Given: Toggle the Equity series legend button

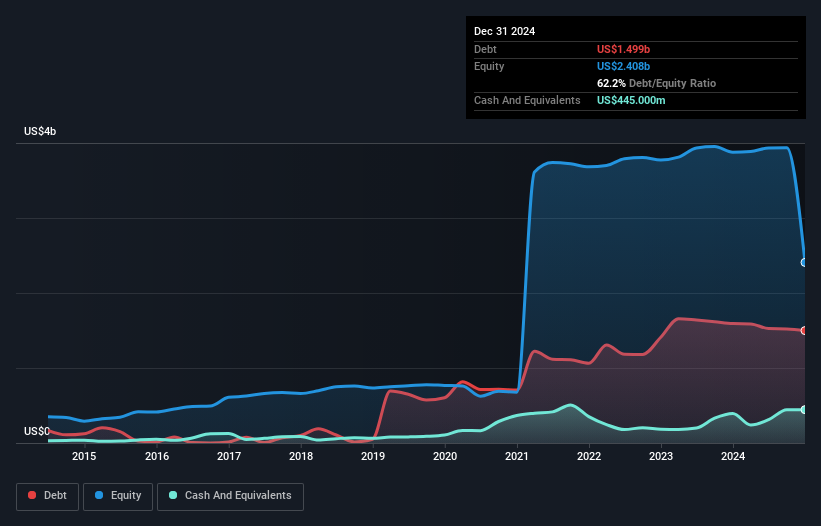Looking at the screenshot, I should [118, 496].
